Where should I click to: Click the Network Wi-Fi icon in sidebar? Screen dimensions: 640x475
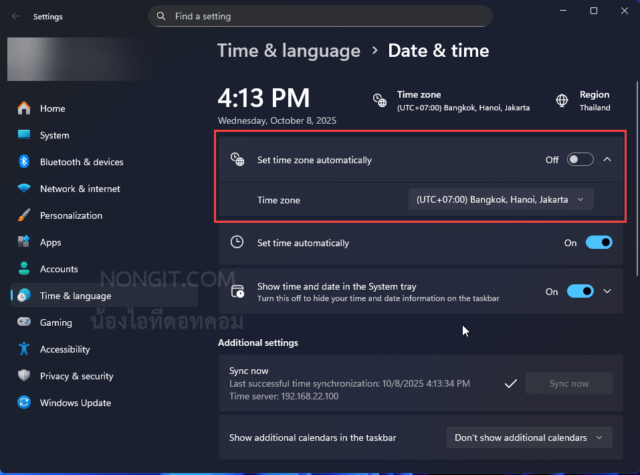pyautogui.click(x=24, y=189)
